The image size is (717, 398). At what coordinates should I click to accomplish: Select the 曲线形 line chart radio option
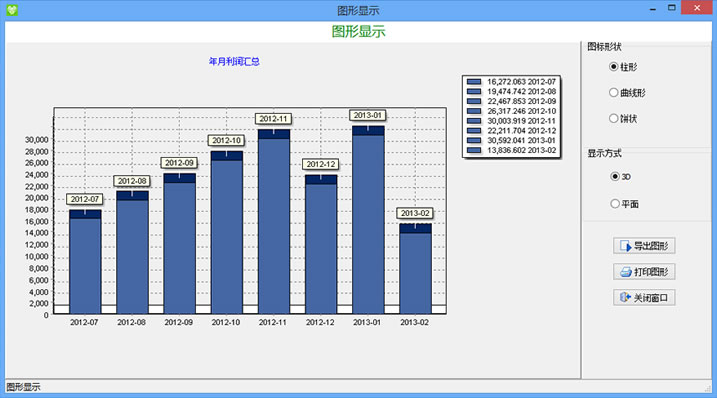[x=614, y=92]
